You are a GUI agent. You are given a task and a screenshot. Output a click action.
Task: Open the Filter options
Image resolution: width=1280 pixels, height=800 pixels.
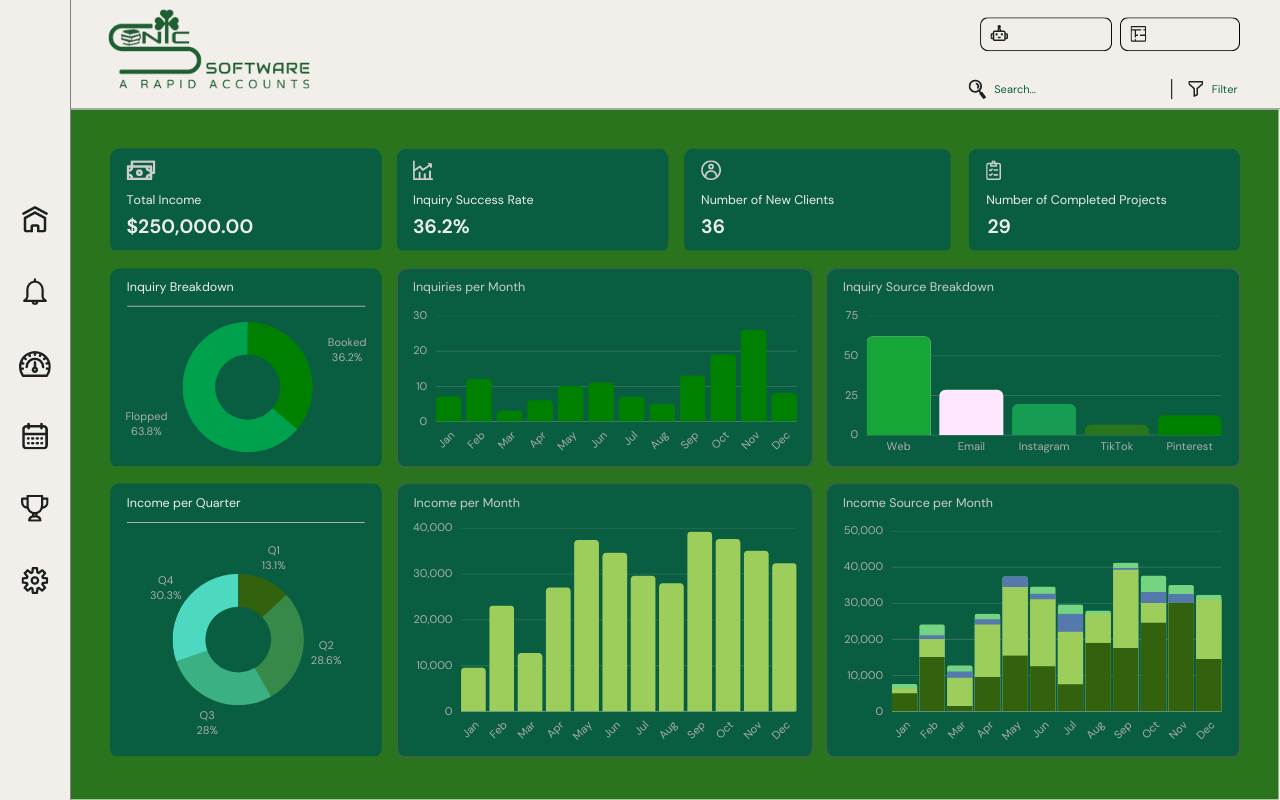pyautogui.click(x=1212, y=89)
